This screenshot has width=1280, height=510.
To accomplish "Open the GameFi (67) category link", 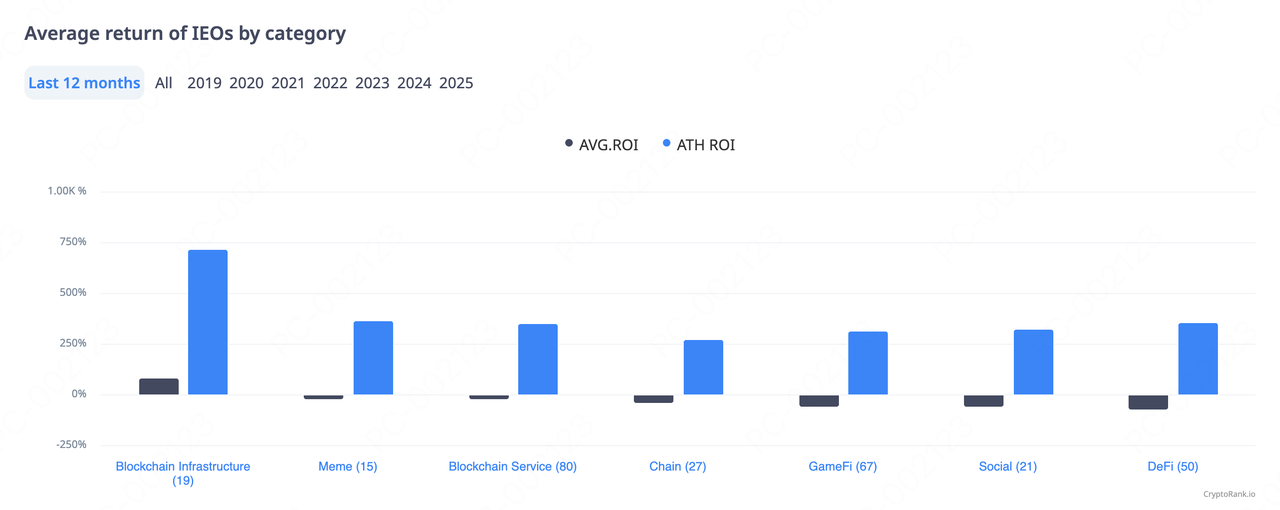I will click(x=843, y=466).
